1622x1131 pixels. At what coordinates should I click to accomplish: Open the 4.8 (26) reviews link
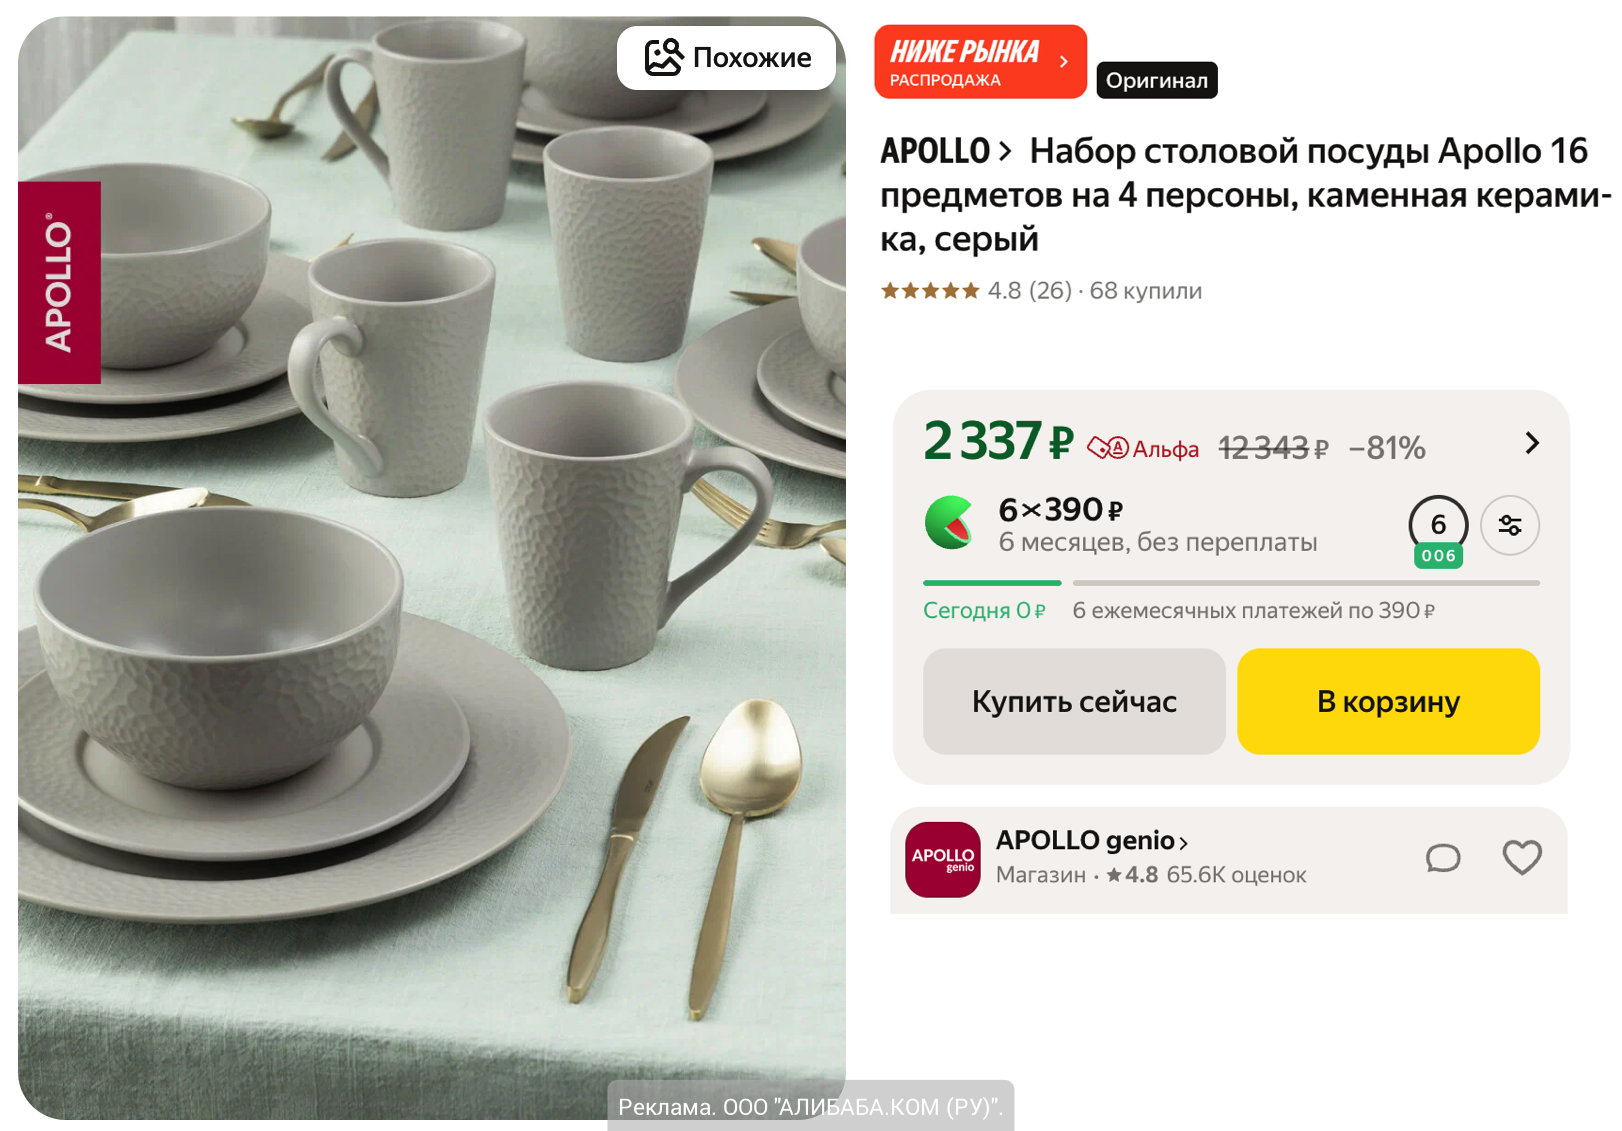1029,291
